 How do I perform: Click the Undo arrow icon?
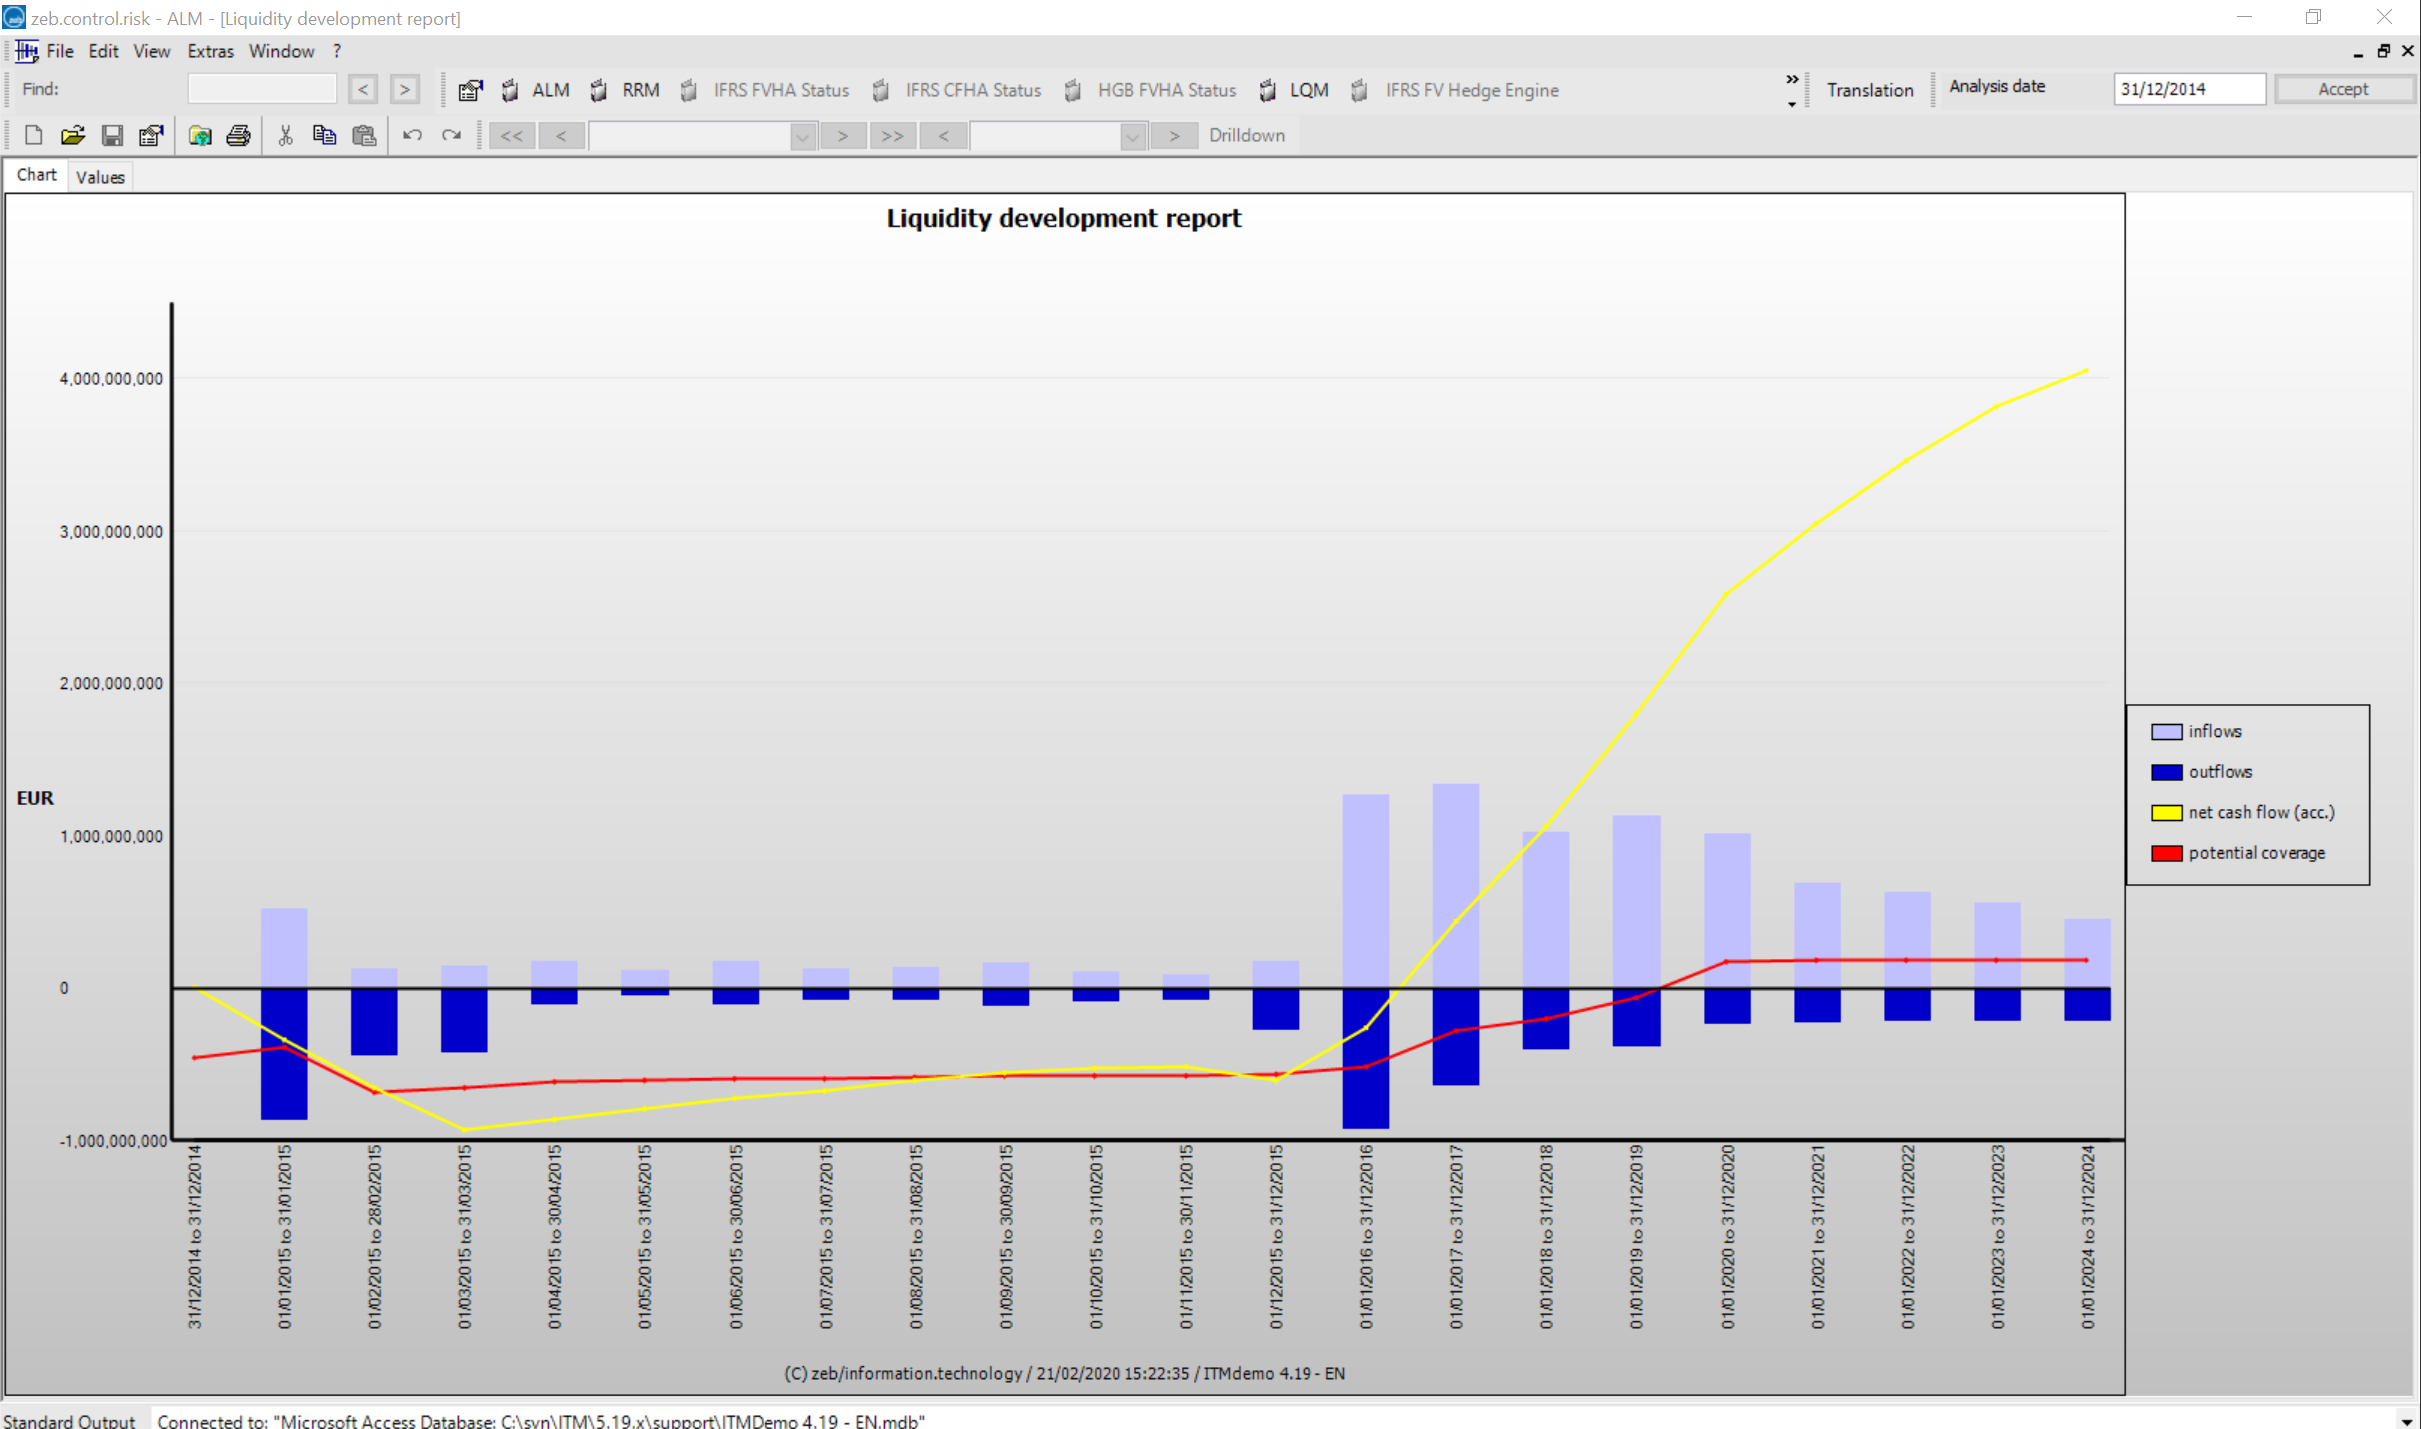412,135
